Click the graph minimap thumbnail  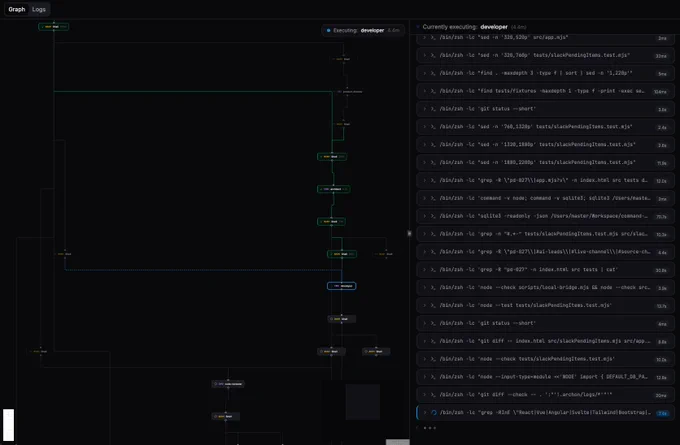point(363,402)
